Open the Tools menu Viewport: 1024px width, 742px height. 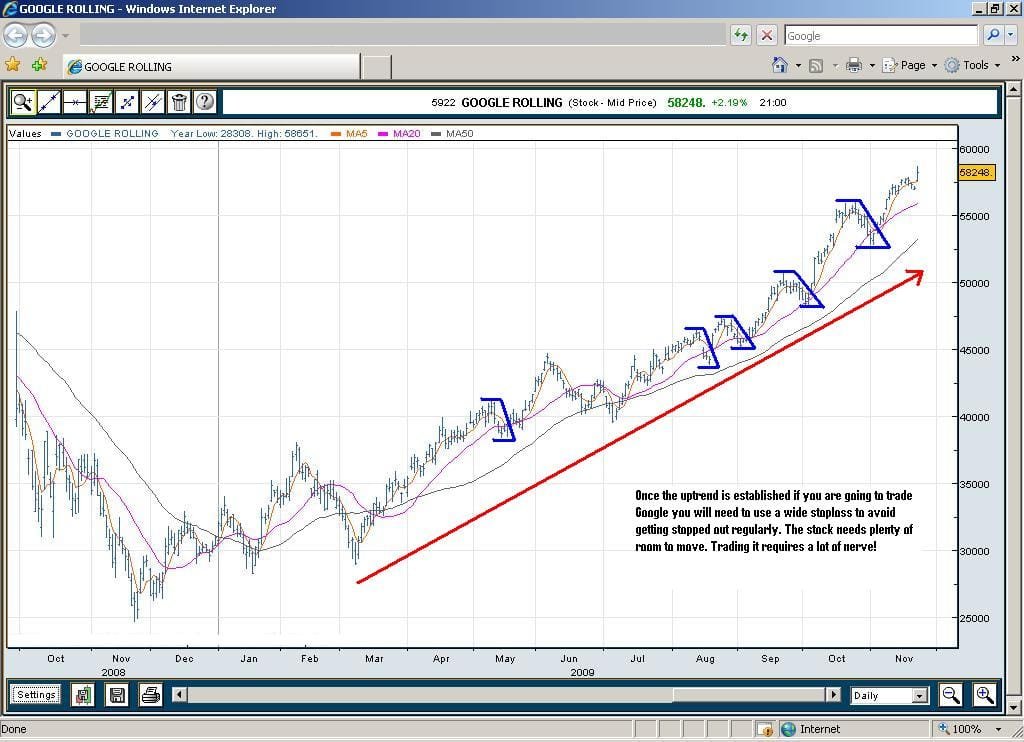click(972, 65)
